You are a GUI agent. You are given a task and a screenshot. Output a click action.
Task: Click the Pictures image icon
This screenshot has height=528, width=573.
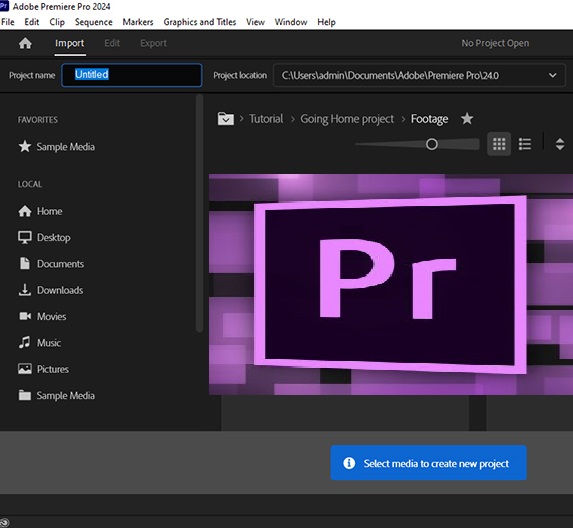[x=25, y=369]
